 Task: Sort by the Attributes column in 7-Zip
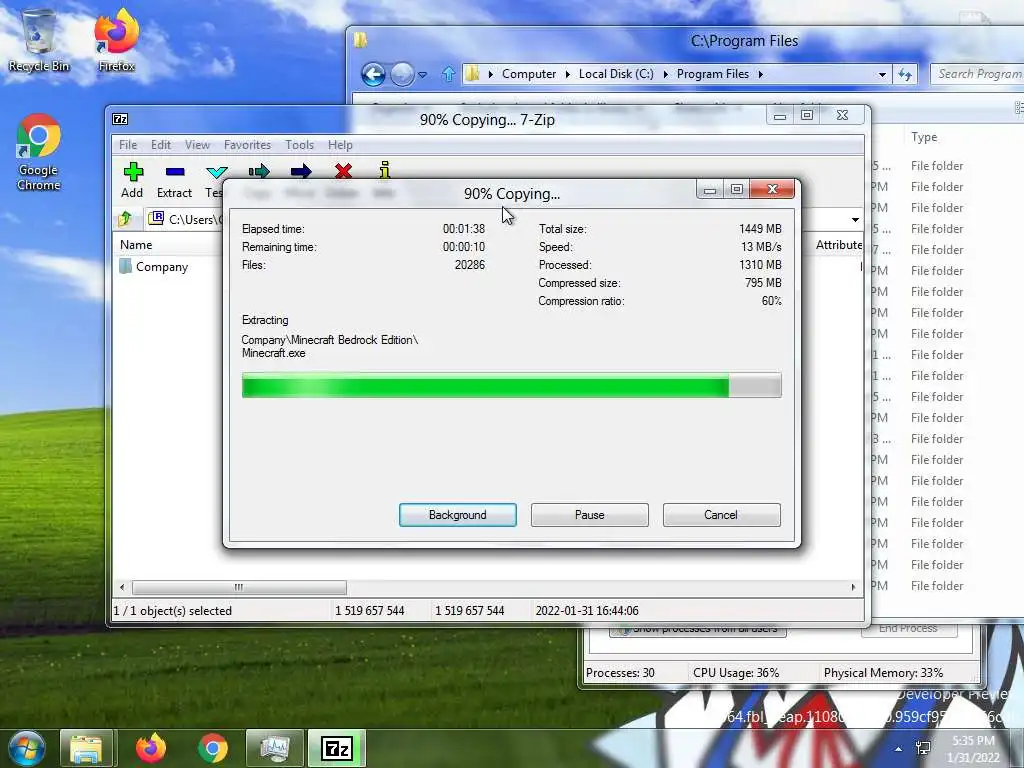839,245
